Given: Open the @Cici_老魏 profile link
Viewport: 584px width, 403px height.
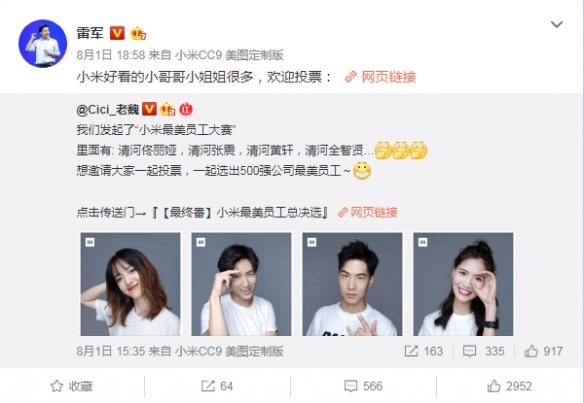Looking at the screenshot, I should coord(107,110).
